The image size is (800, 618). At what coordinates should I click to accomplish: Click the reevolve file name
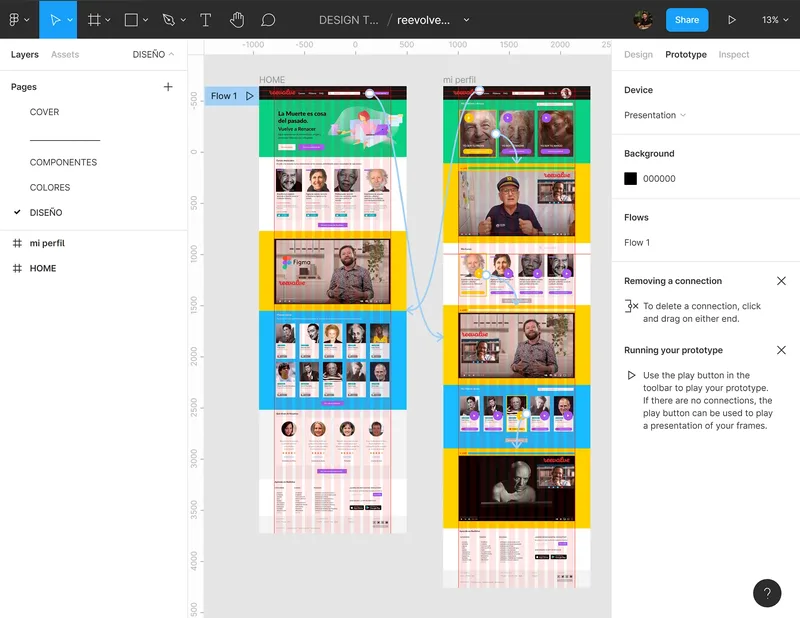tap(423, 20)
